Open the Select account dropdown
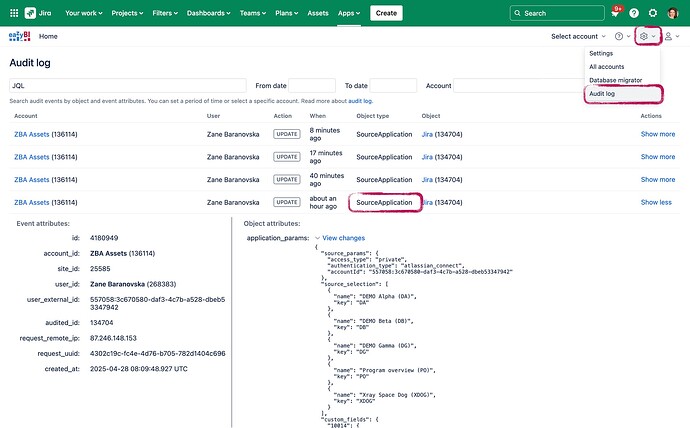The width and height of the screenshot is (690, 428). [578, 36]
